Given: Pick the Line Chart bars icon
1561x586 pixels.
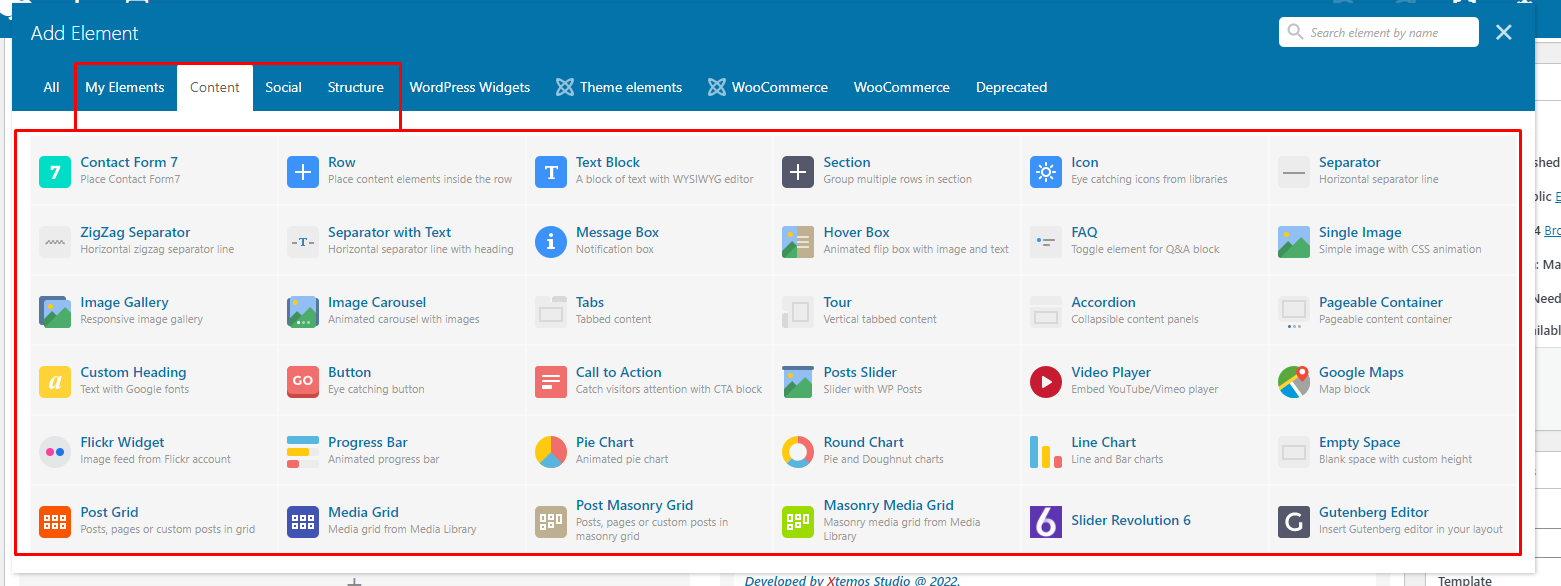Looking at the screenshot, I should [1046, 452].
